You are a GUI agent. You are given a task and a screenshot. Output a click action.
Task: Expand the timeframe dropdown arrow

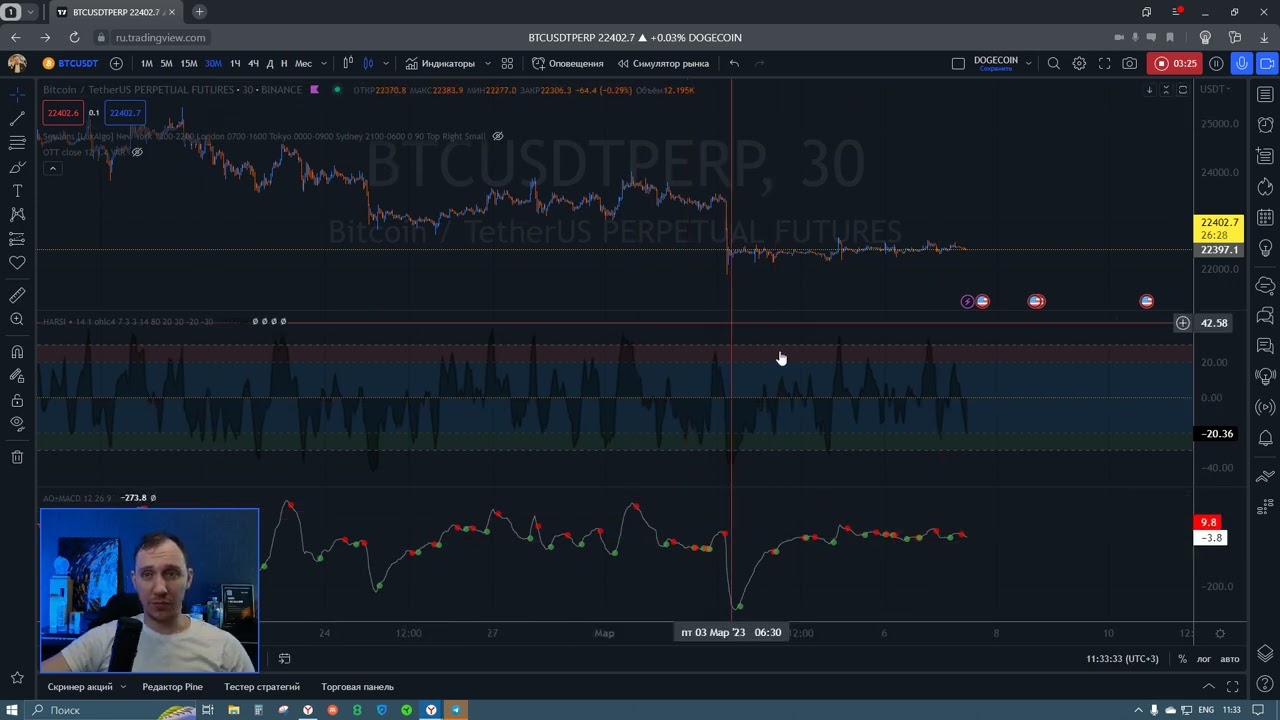tap(323, 63)
